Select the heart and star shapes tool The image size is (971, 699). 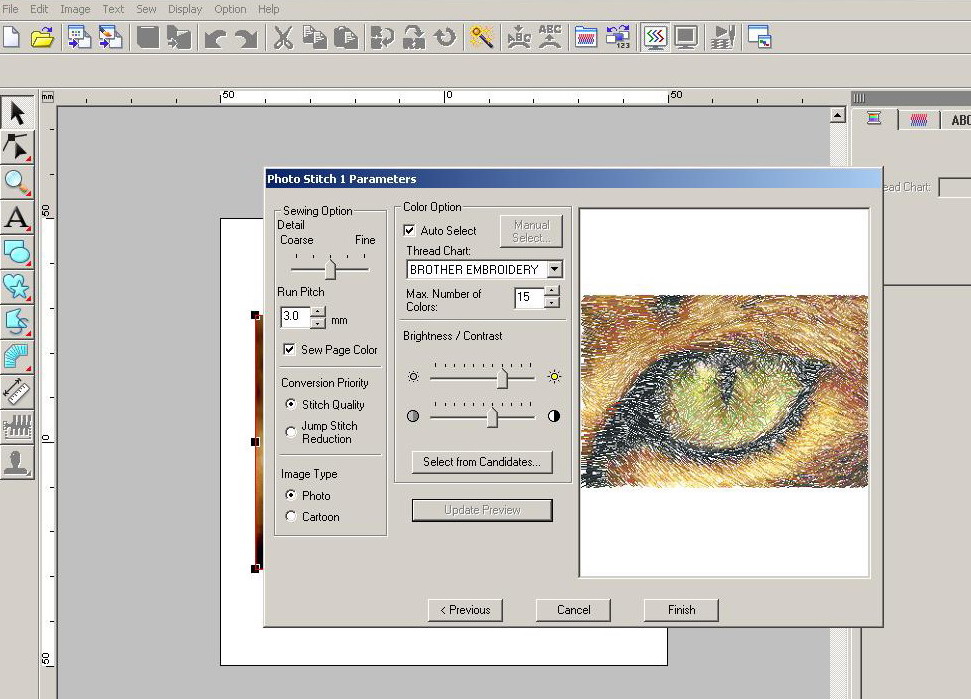pos(17,287)
